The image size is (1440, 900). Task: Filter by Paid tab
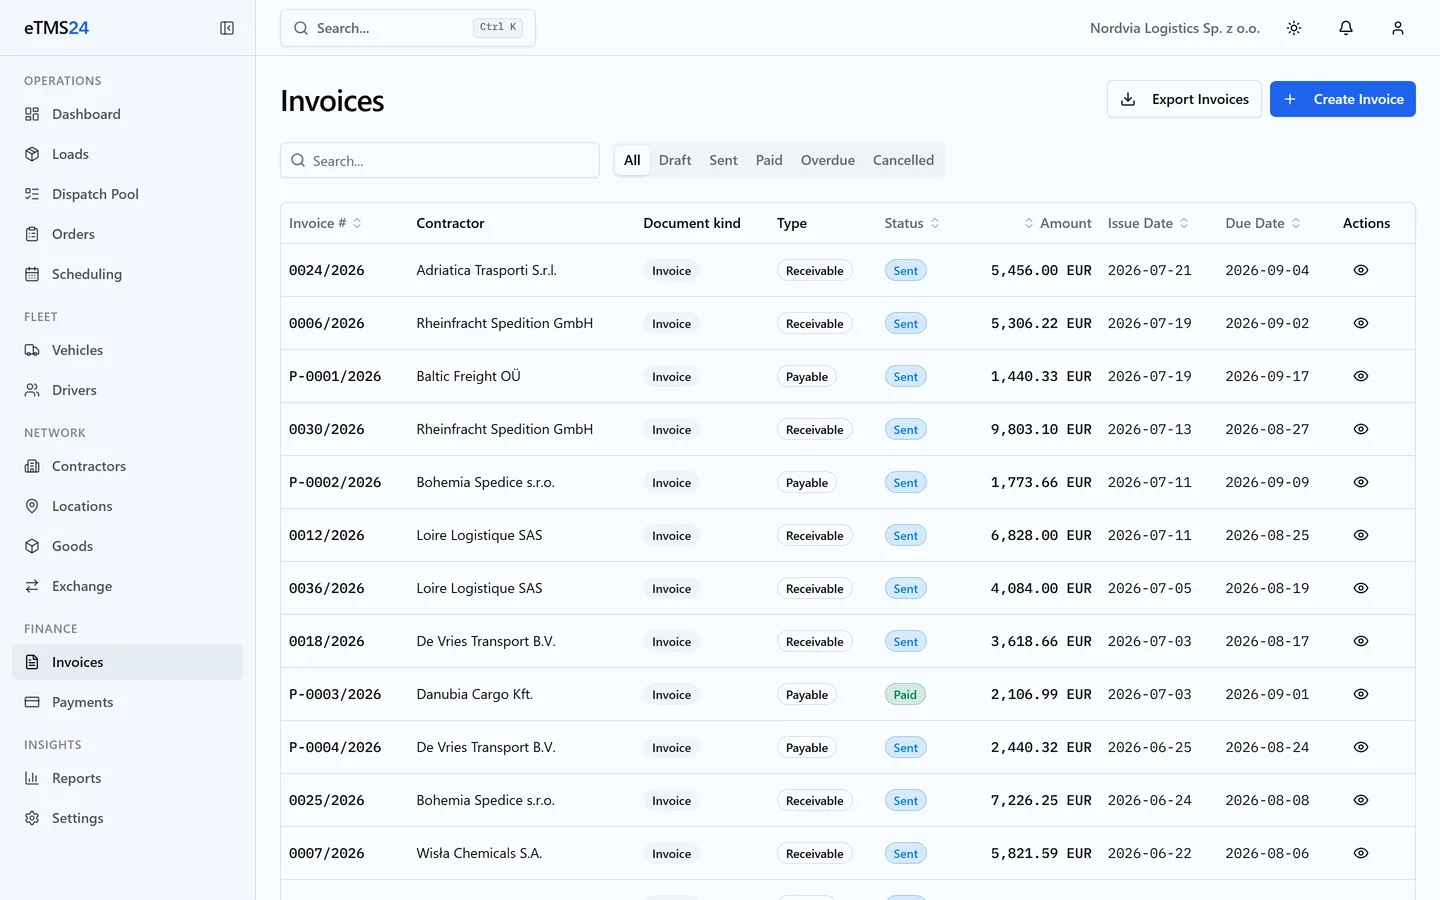(769, 160)
